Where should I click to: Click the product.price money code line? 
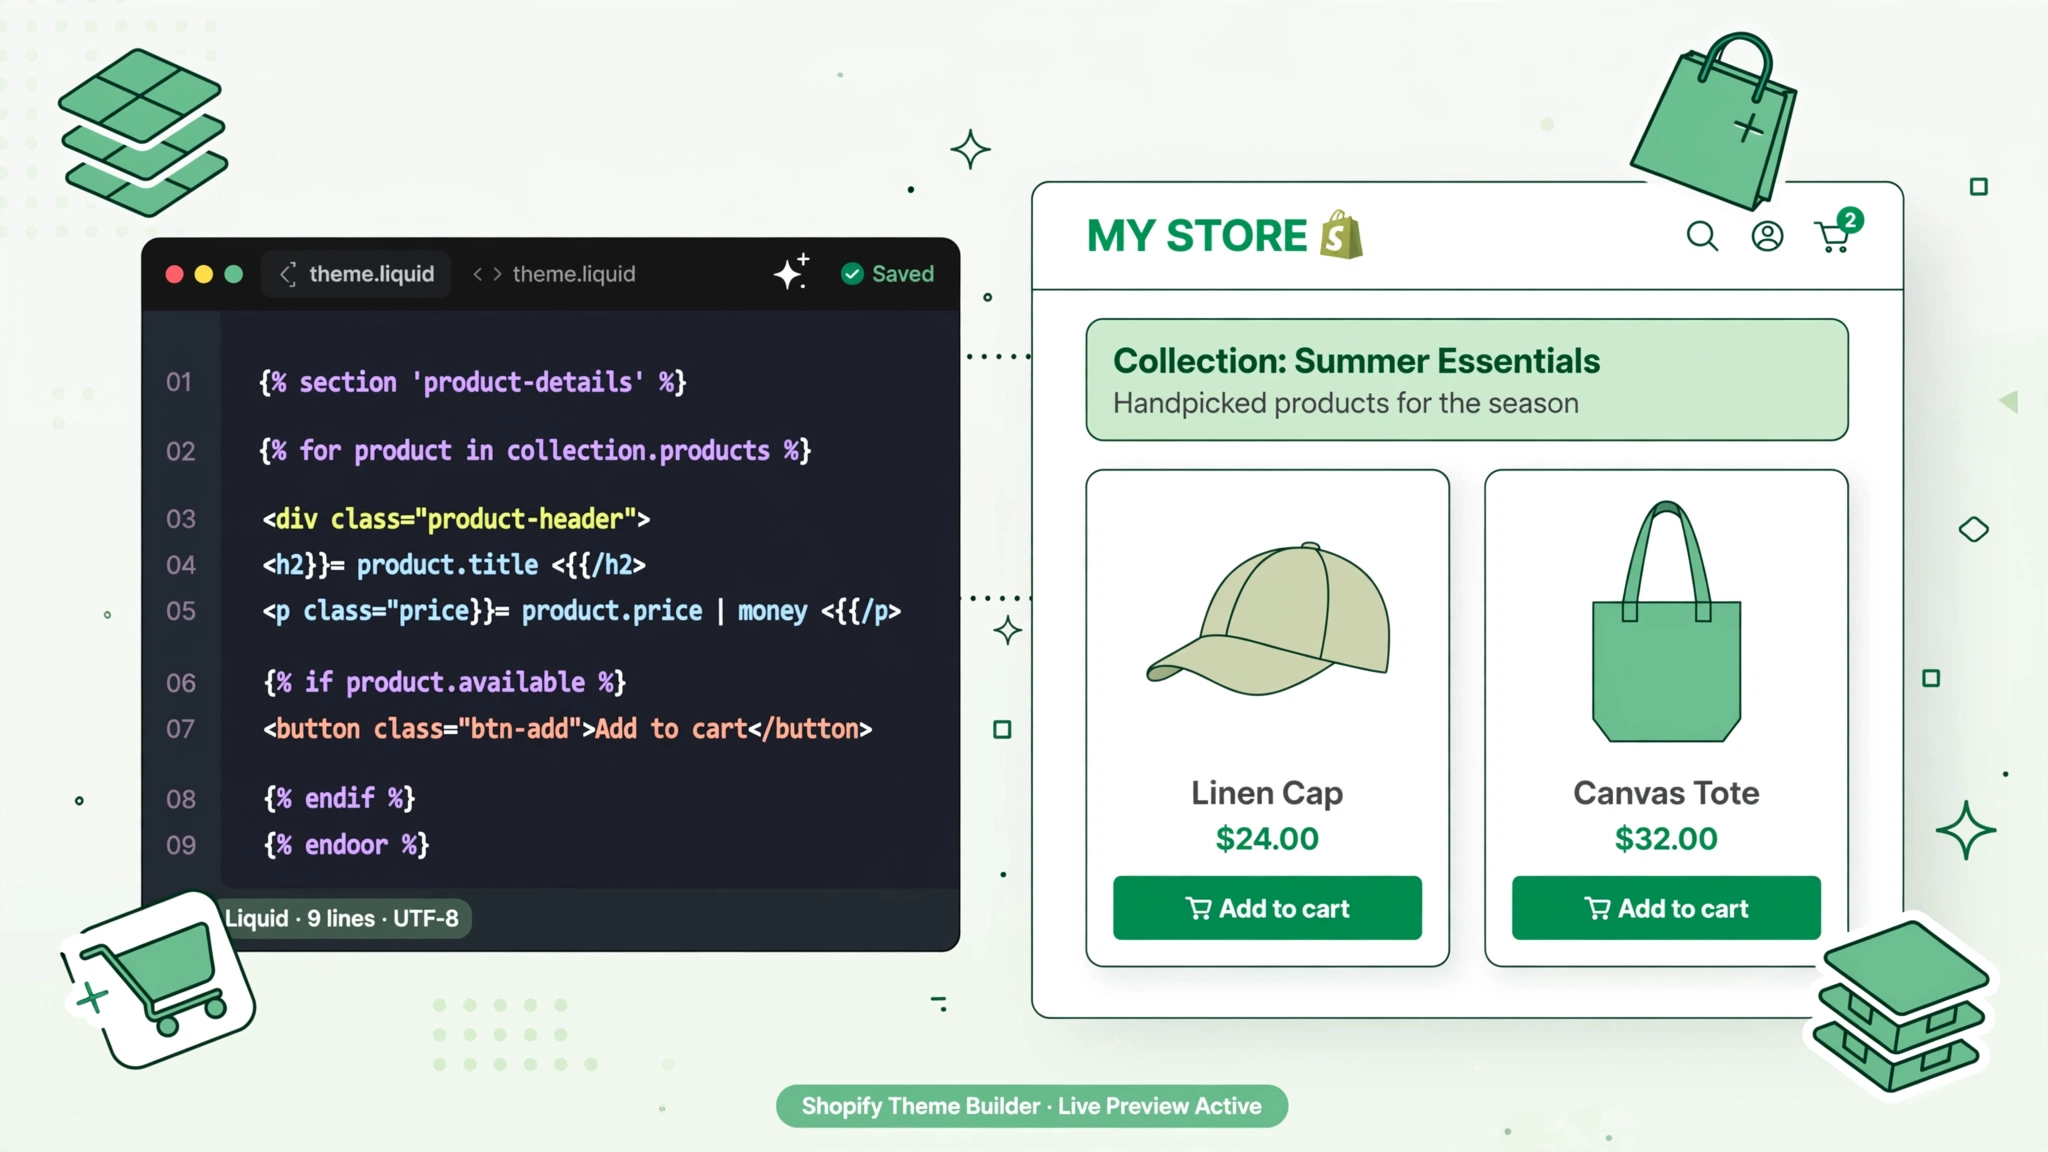581,611
